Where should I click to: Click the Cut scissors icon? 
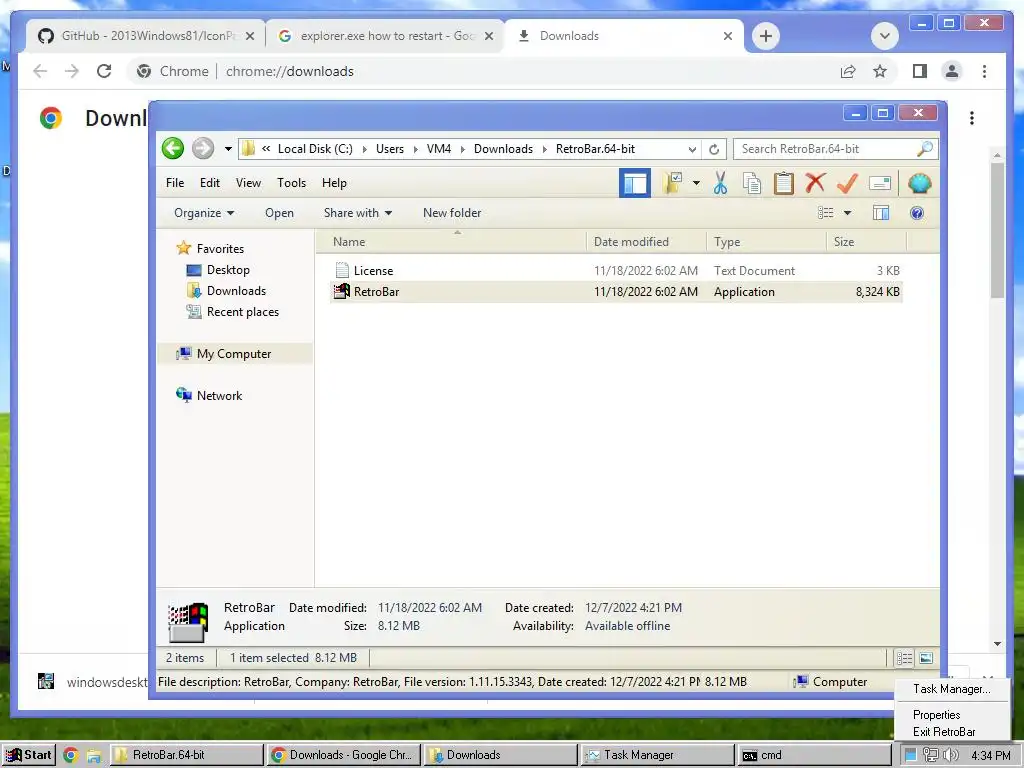(x=720, y=184)
